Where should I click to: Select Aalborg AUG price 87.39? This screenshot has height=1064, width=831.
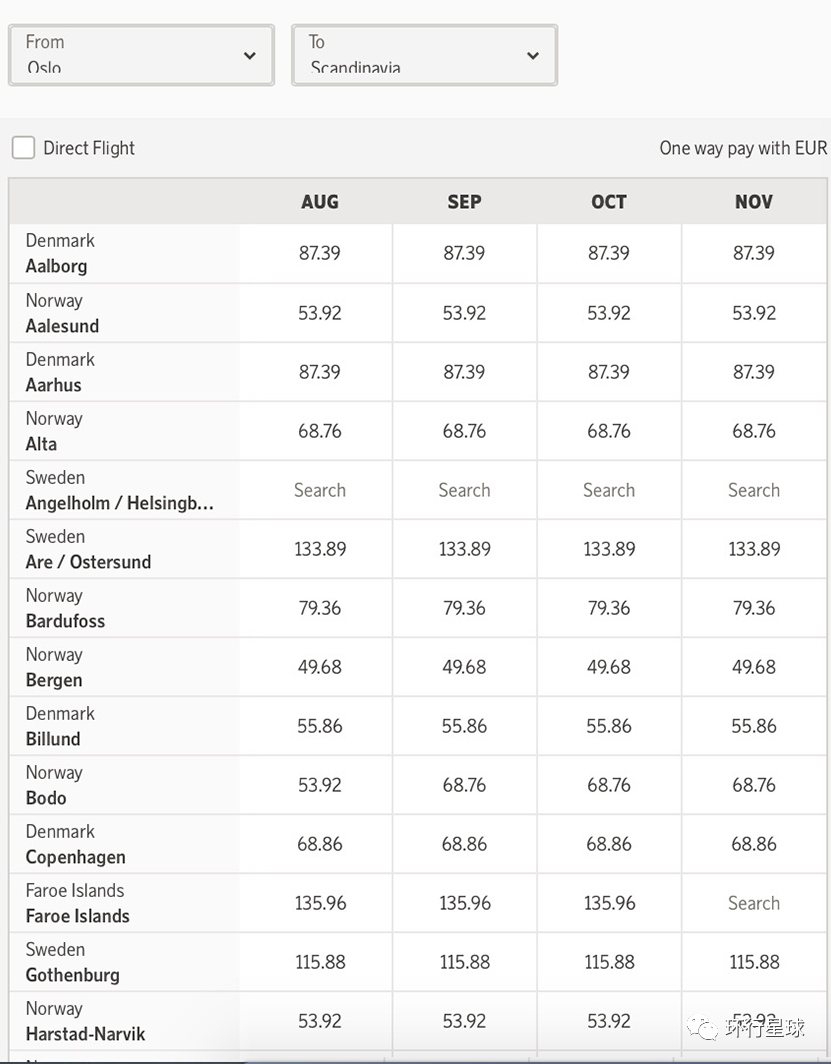[320, 253]
